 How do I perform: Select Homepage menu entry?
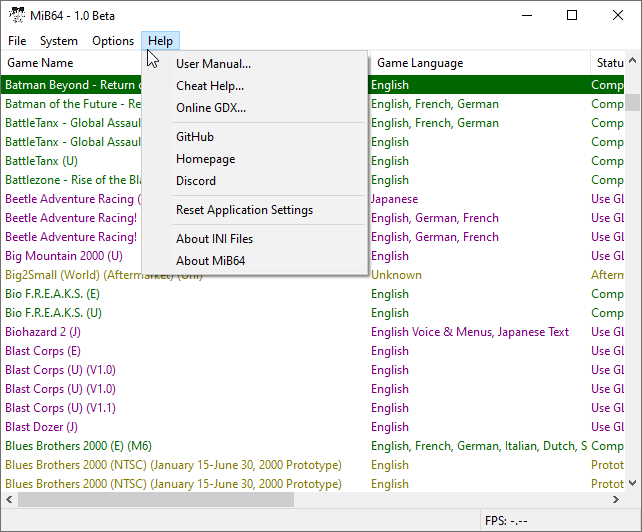coord(205,159)
